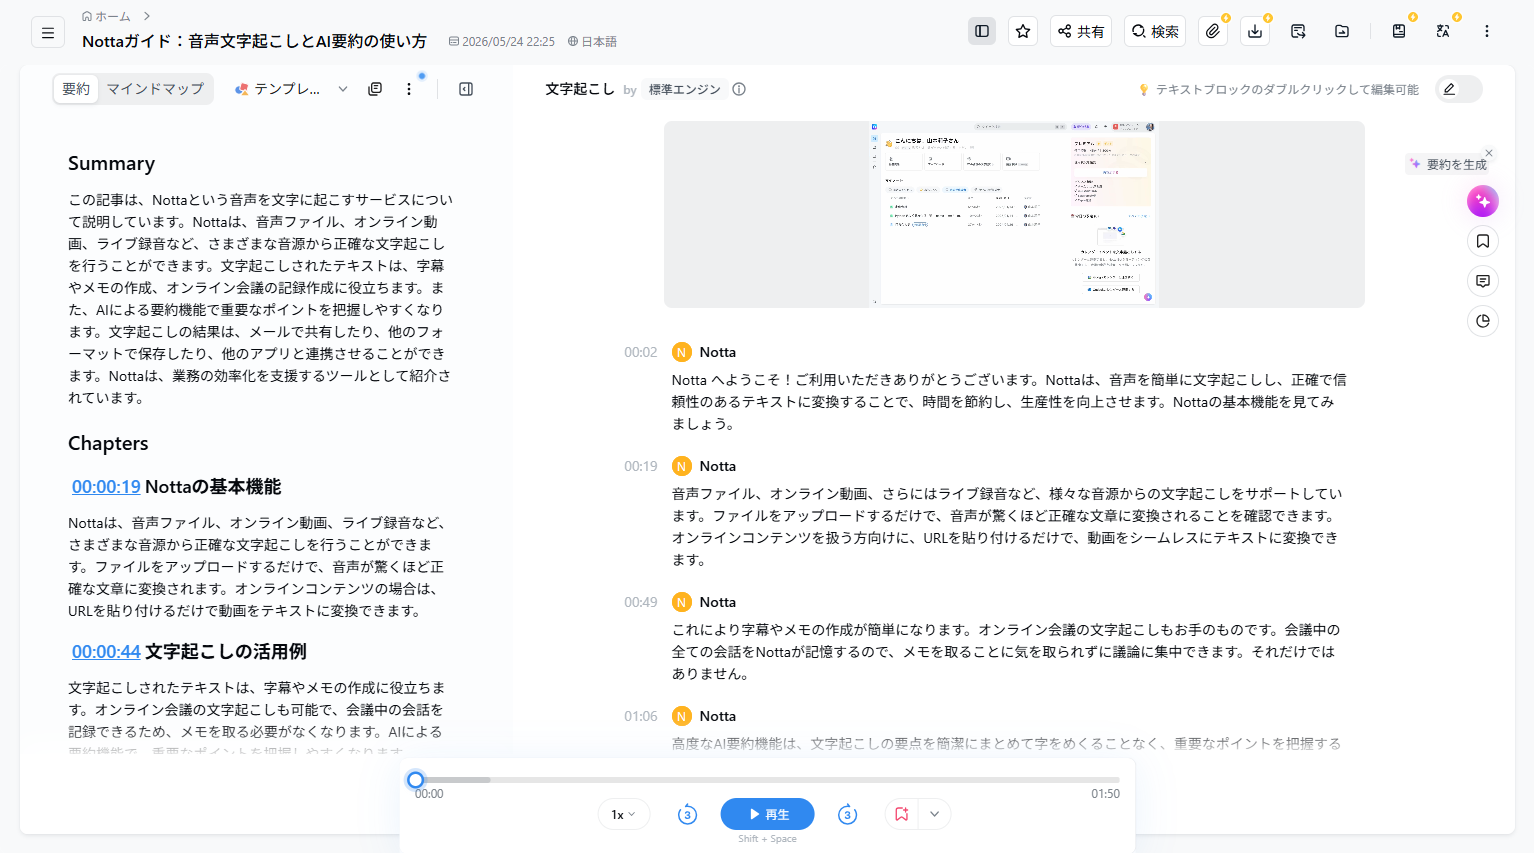Click the info icon beside 標準エンジン
The width and height of the screenshot is (1534, 853).
[x=739, y=89]
